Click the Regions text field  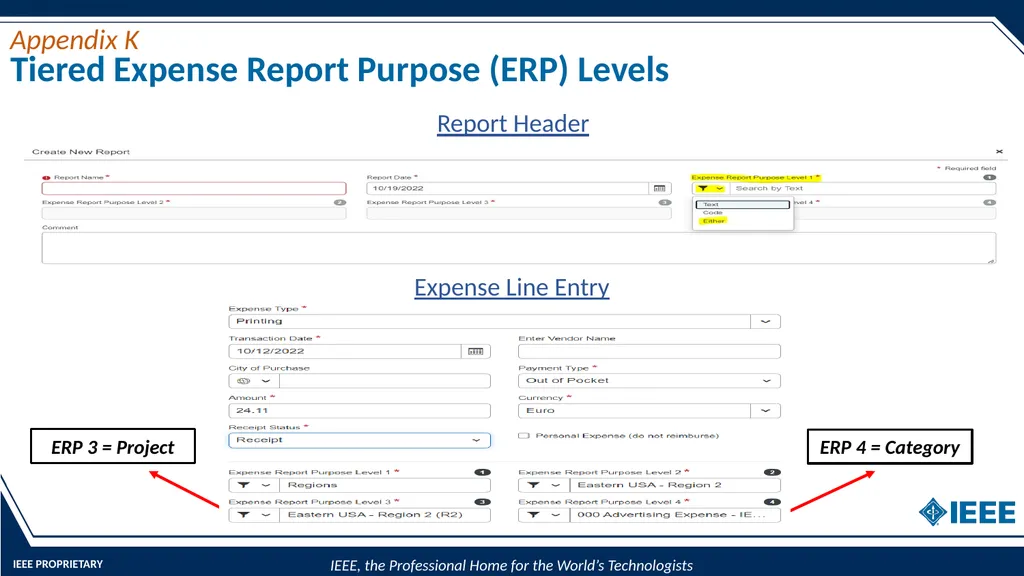385,485
